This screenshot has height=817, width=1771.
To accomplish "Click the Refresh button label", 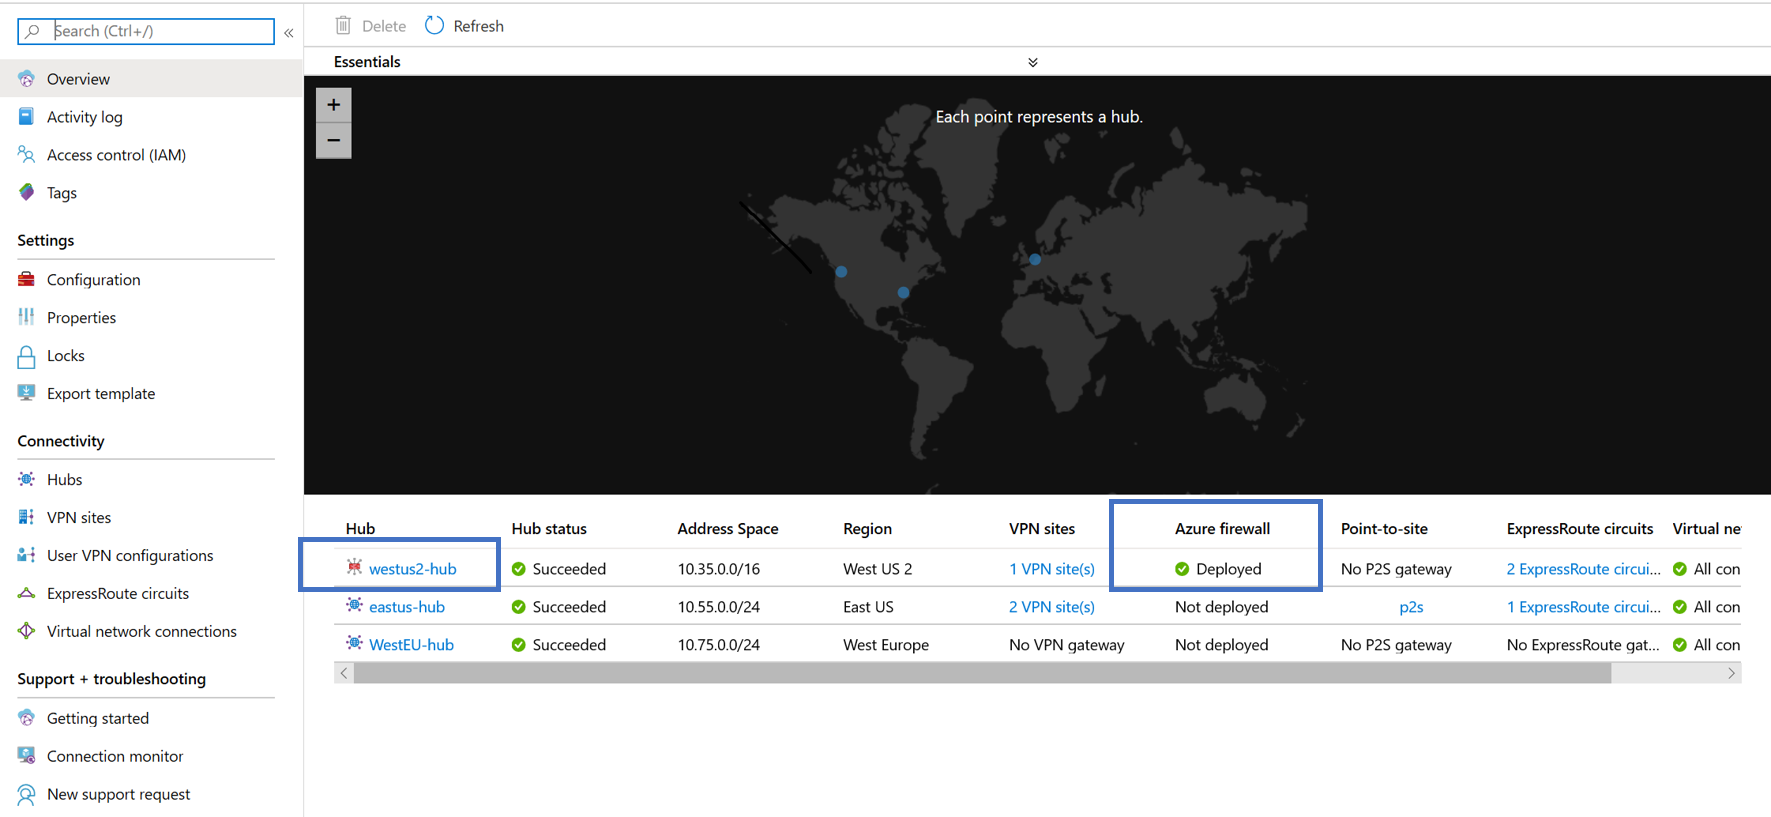I will pos(478,26).
